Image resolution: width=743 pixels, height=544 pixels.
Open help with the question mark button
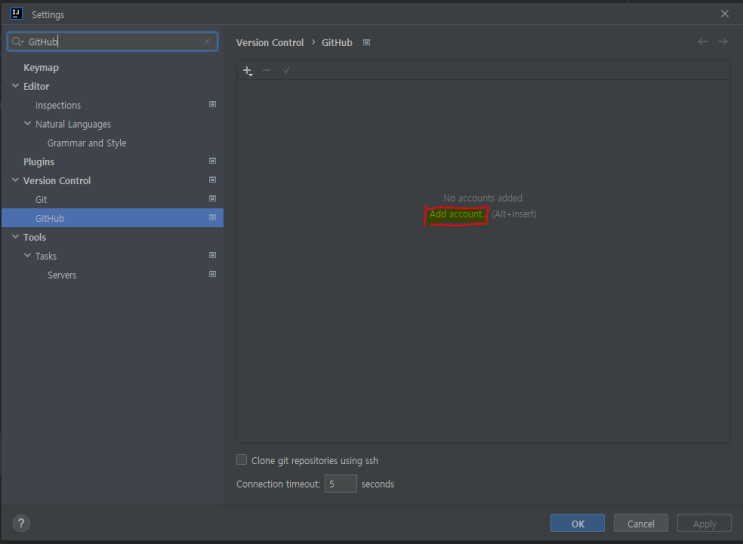21,523
